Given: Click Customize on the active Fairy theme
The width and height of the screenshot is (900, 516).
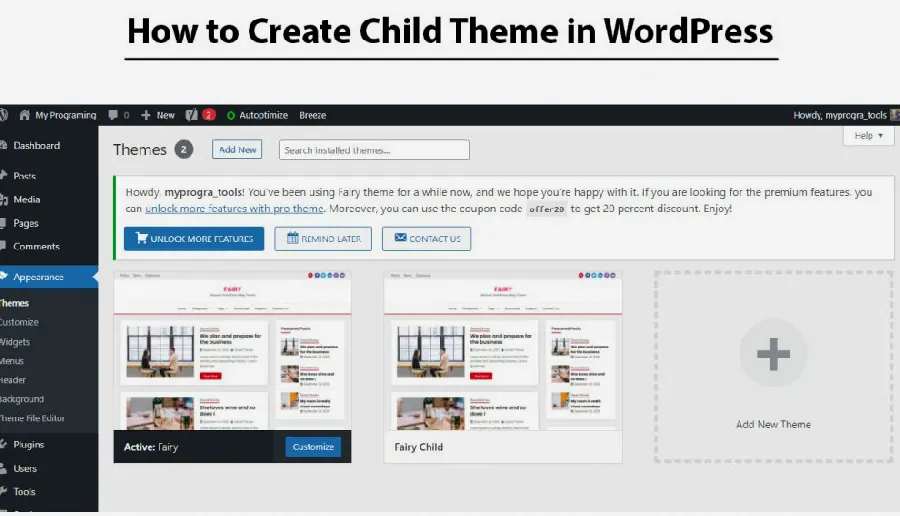Looking at the screenshot, I should (x=313, y=447).
